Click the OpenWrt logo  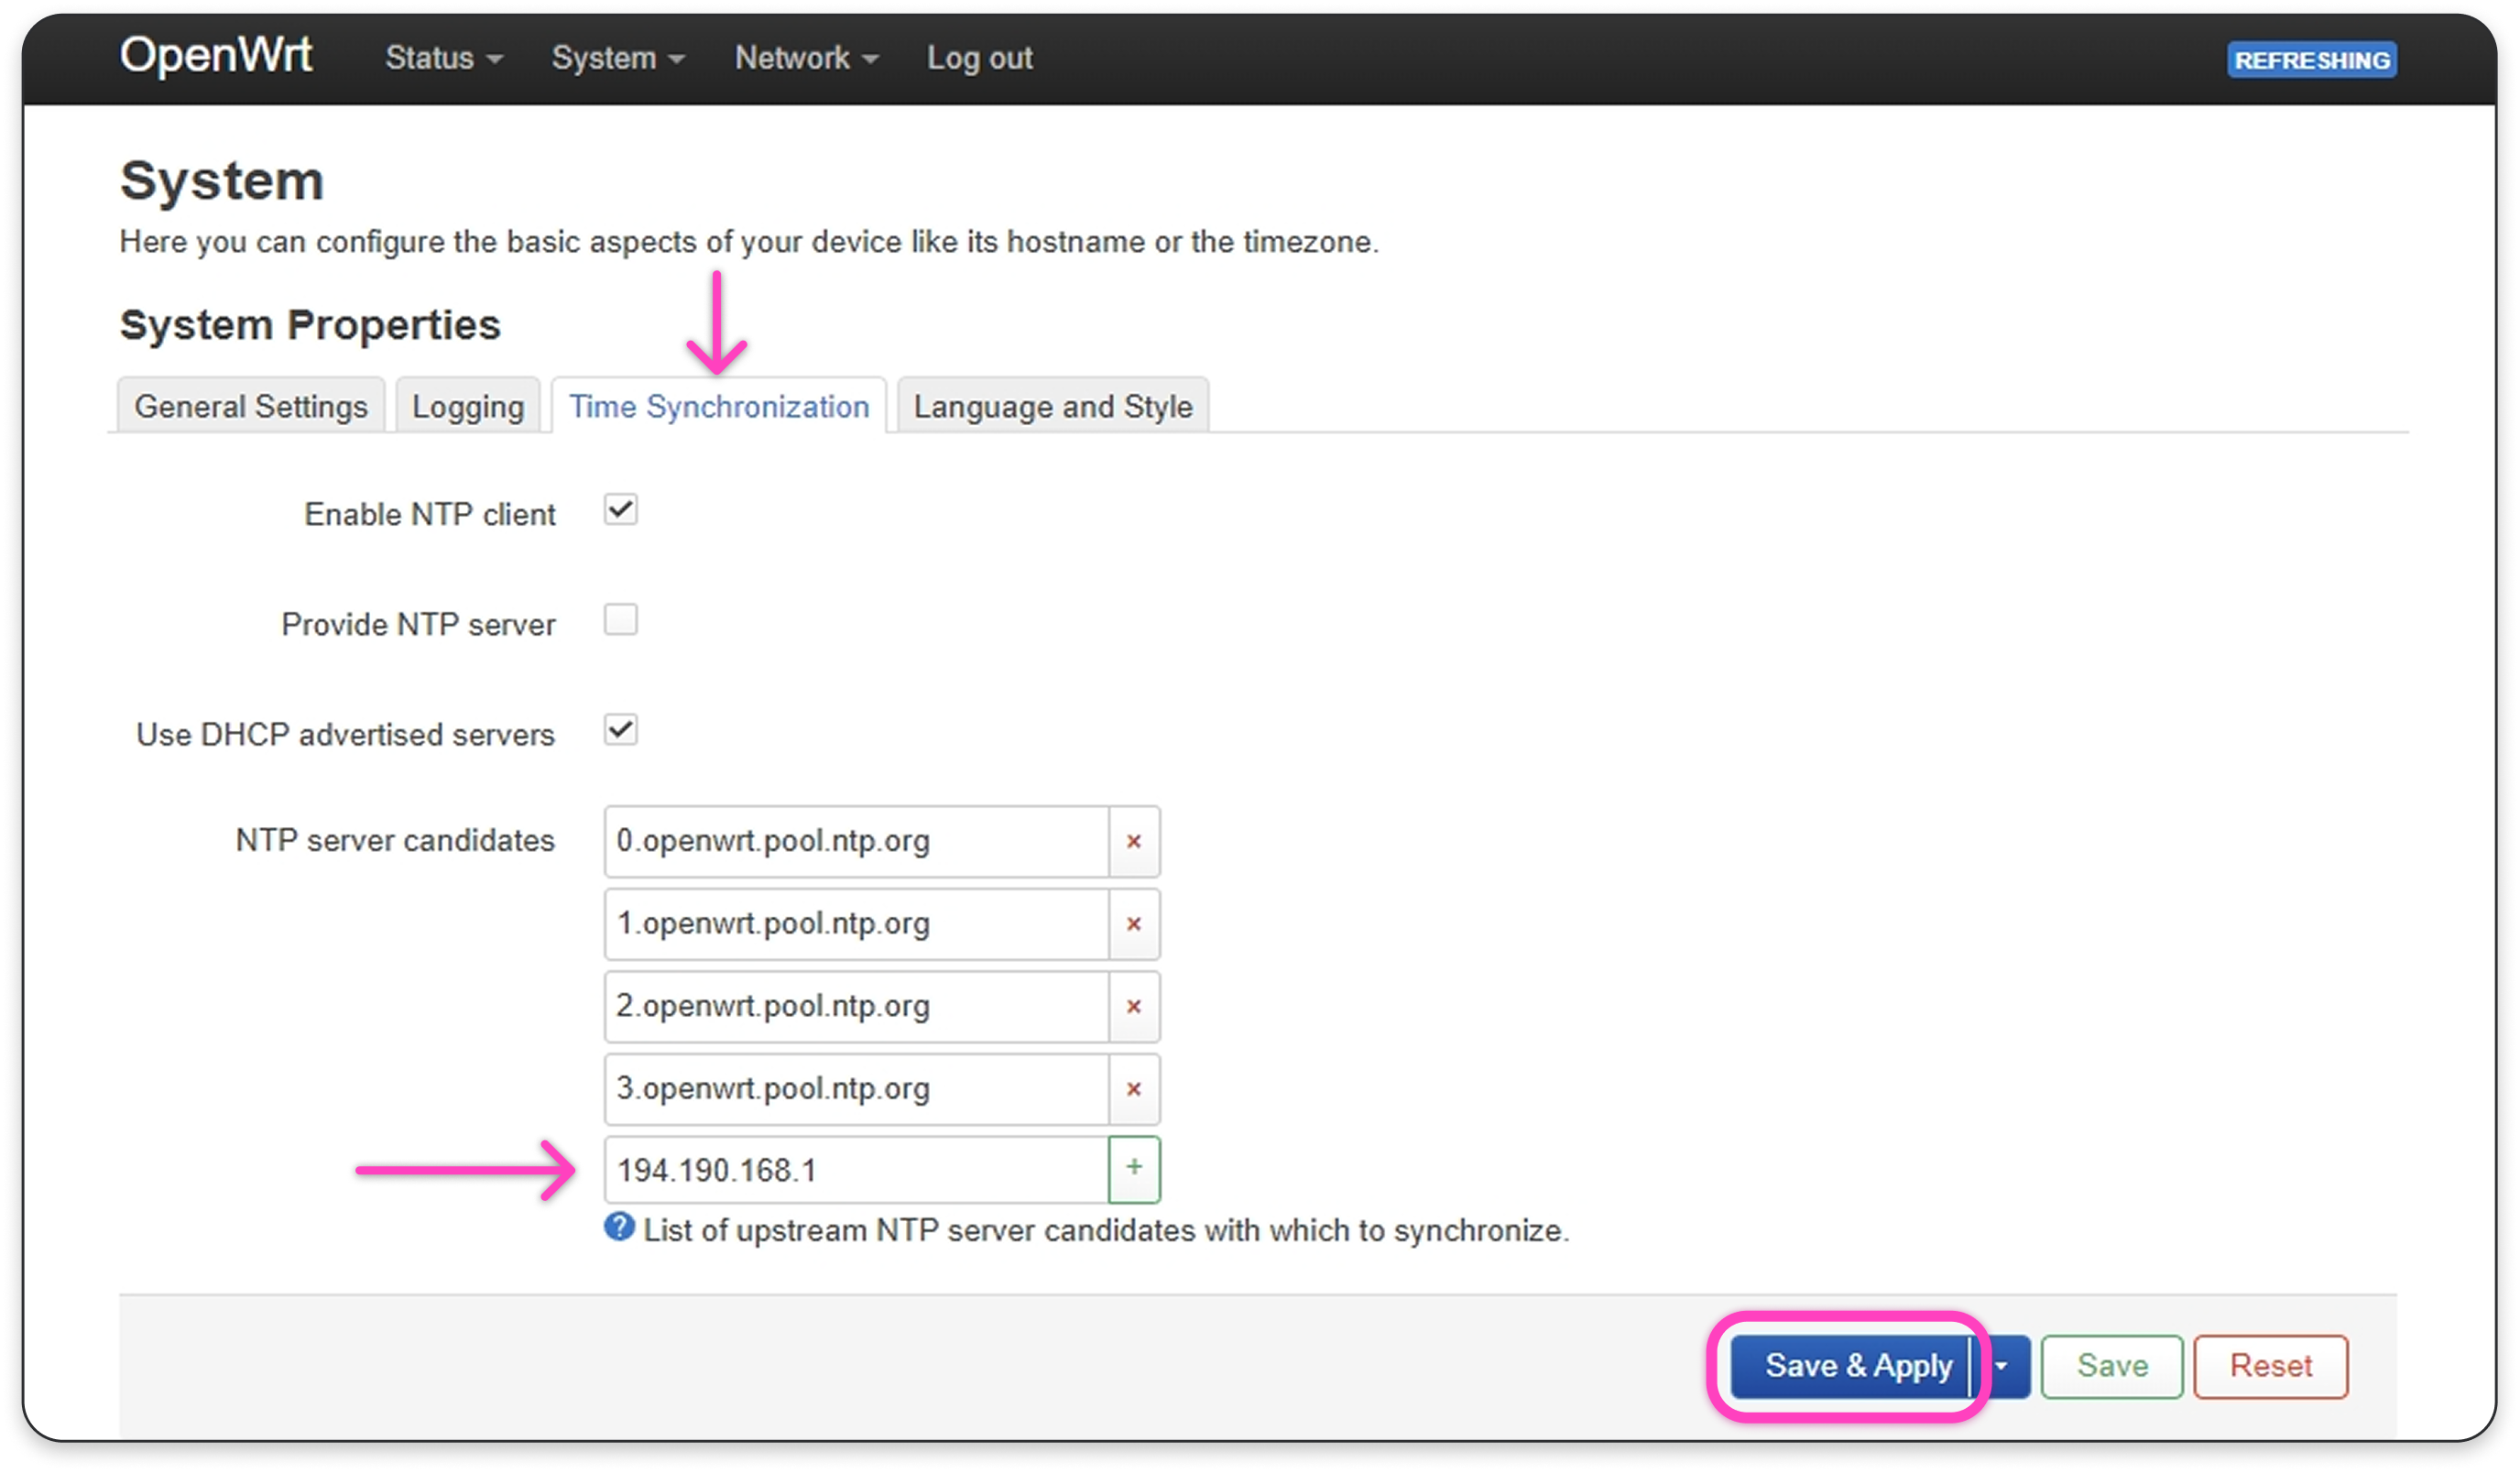[x=216, y=56]
